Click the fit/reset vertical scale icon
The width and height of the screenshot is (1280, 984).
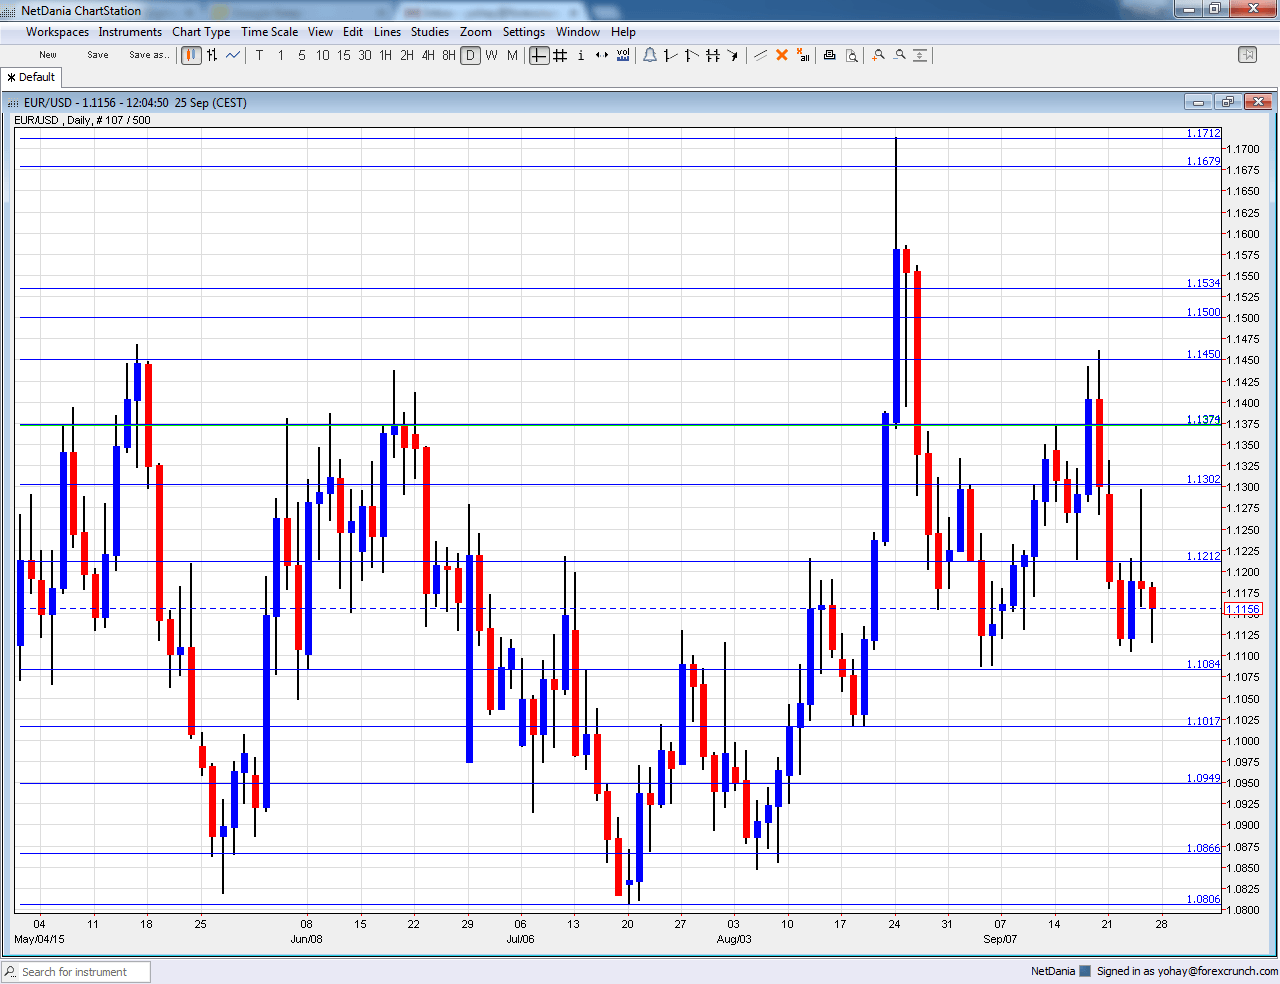(920, 55)
